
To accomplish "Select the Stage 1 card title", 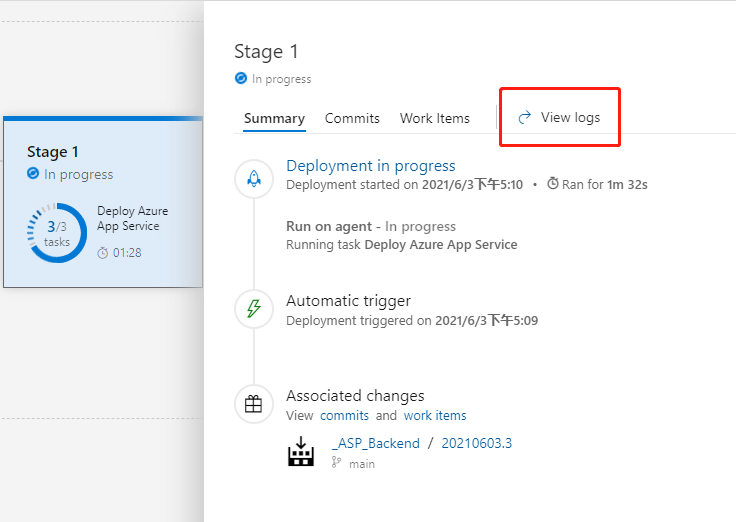I will pyautogui.click(x=53, y=152).
